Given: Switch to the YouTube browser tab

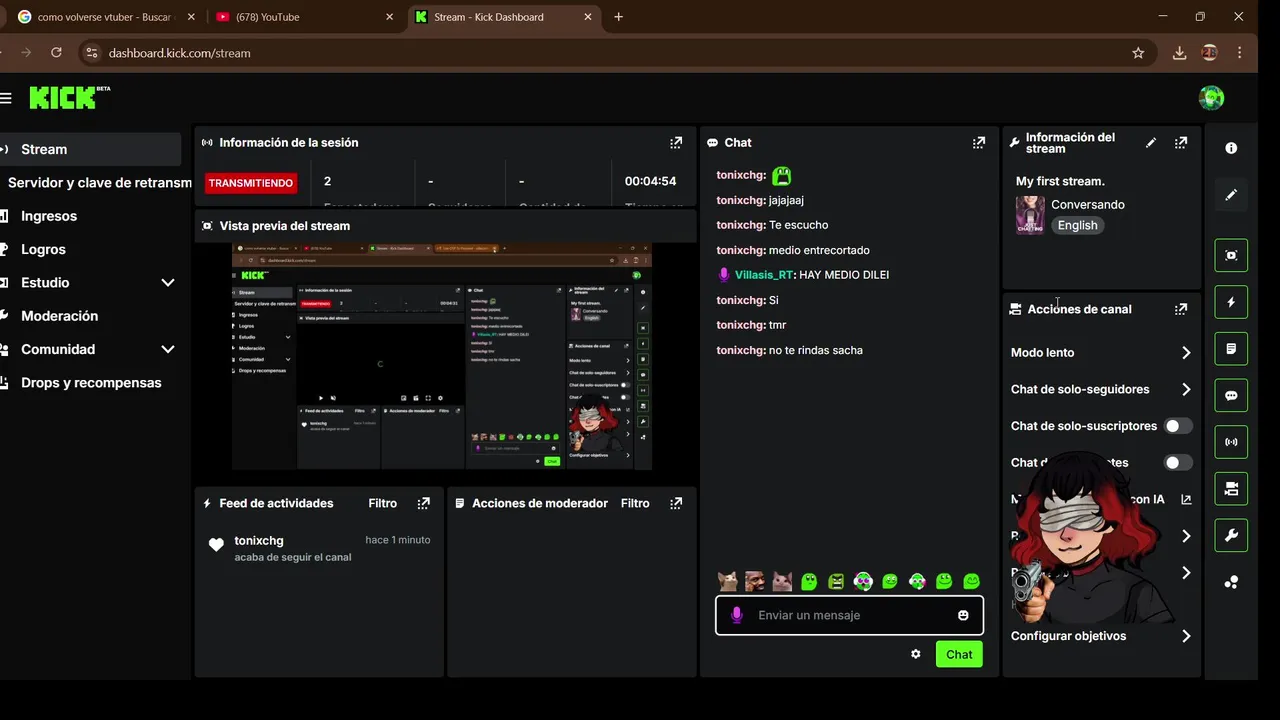Looking at the screenshot, I should tap(305, 17).
